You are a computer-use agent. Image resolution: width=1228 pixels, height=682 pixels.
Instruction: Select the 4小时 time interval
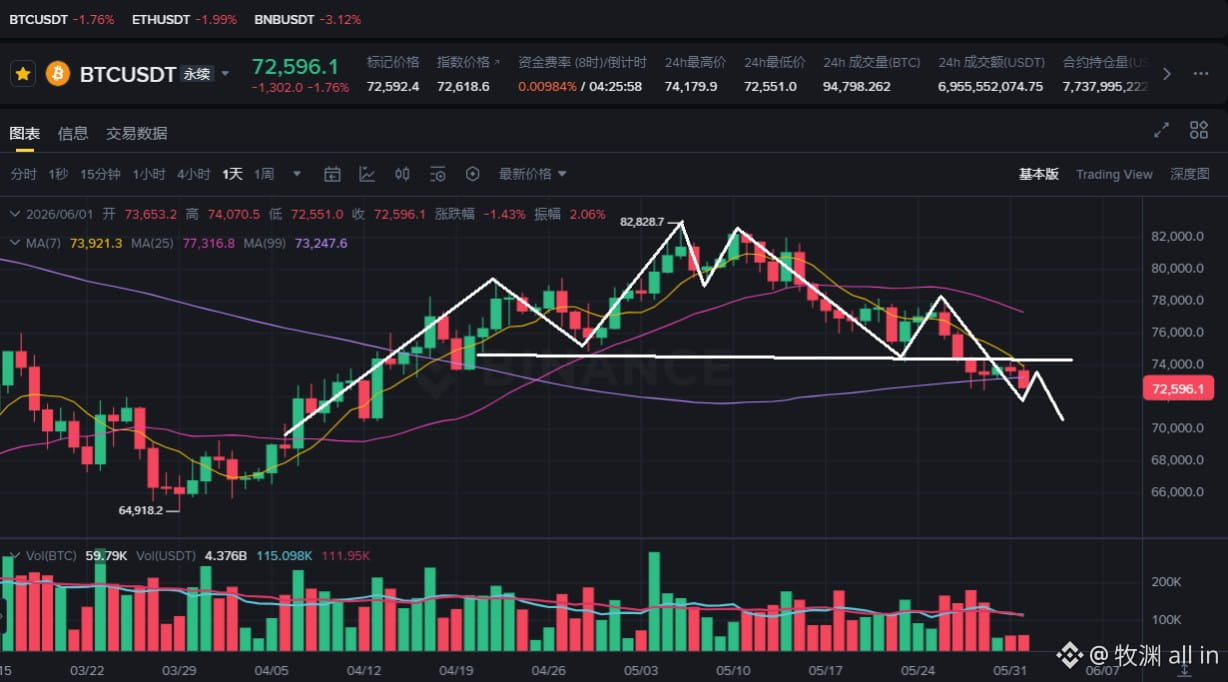pos(194,174)
